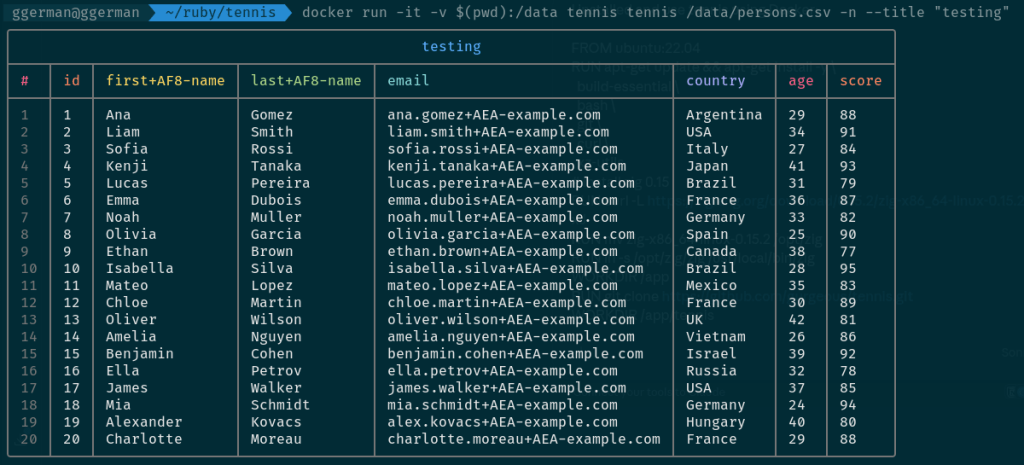1024x465 pixels.
Task: Click the first name "Benjamin"
Action: click(139, 354)
